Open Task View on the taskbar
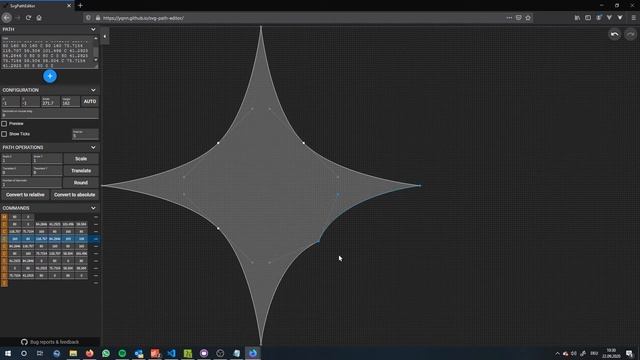This screenshot has width=640, height=360. click(x=40, y=353)
